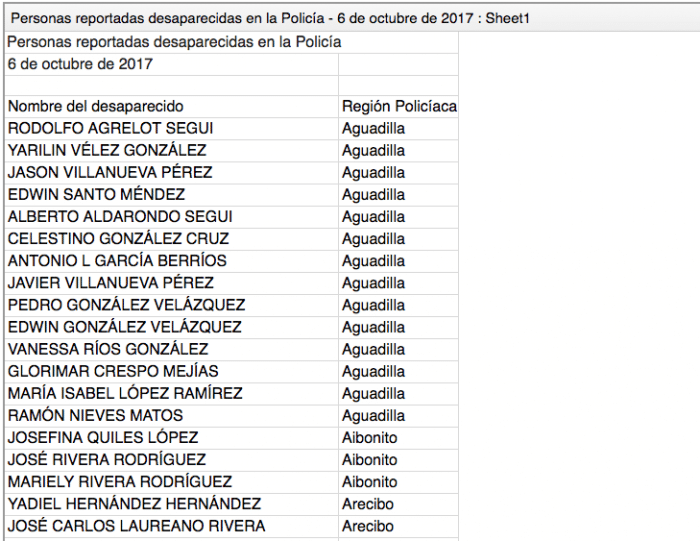700x541 pixels.
Task: Click the CELESTINO GONZÁLEZ CRUZ cell
Action: click(x=171, y=239)
